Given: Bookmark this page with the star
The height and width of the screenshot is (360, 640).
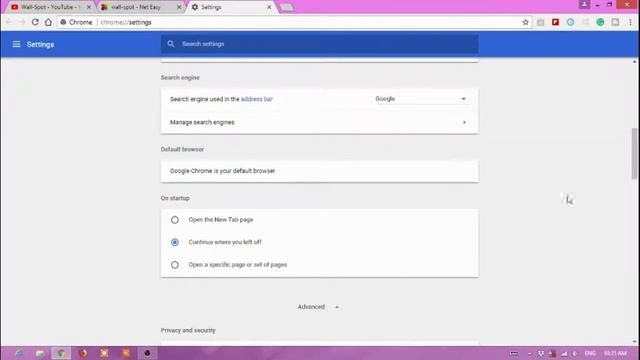Looking at the screenshot, I should pyautogui.click(x=525, y=22).
